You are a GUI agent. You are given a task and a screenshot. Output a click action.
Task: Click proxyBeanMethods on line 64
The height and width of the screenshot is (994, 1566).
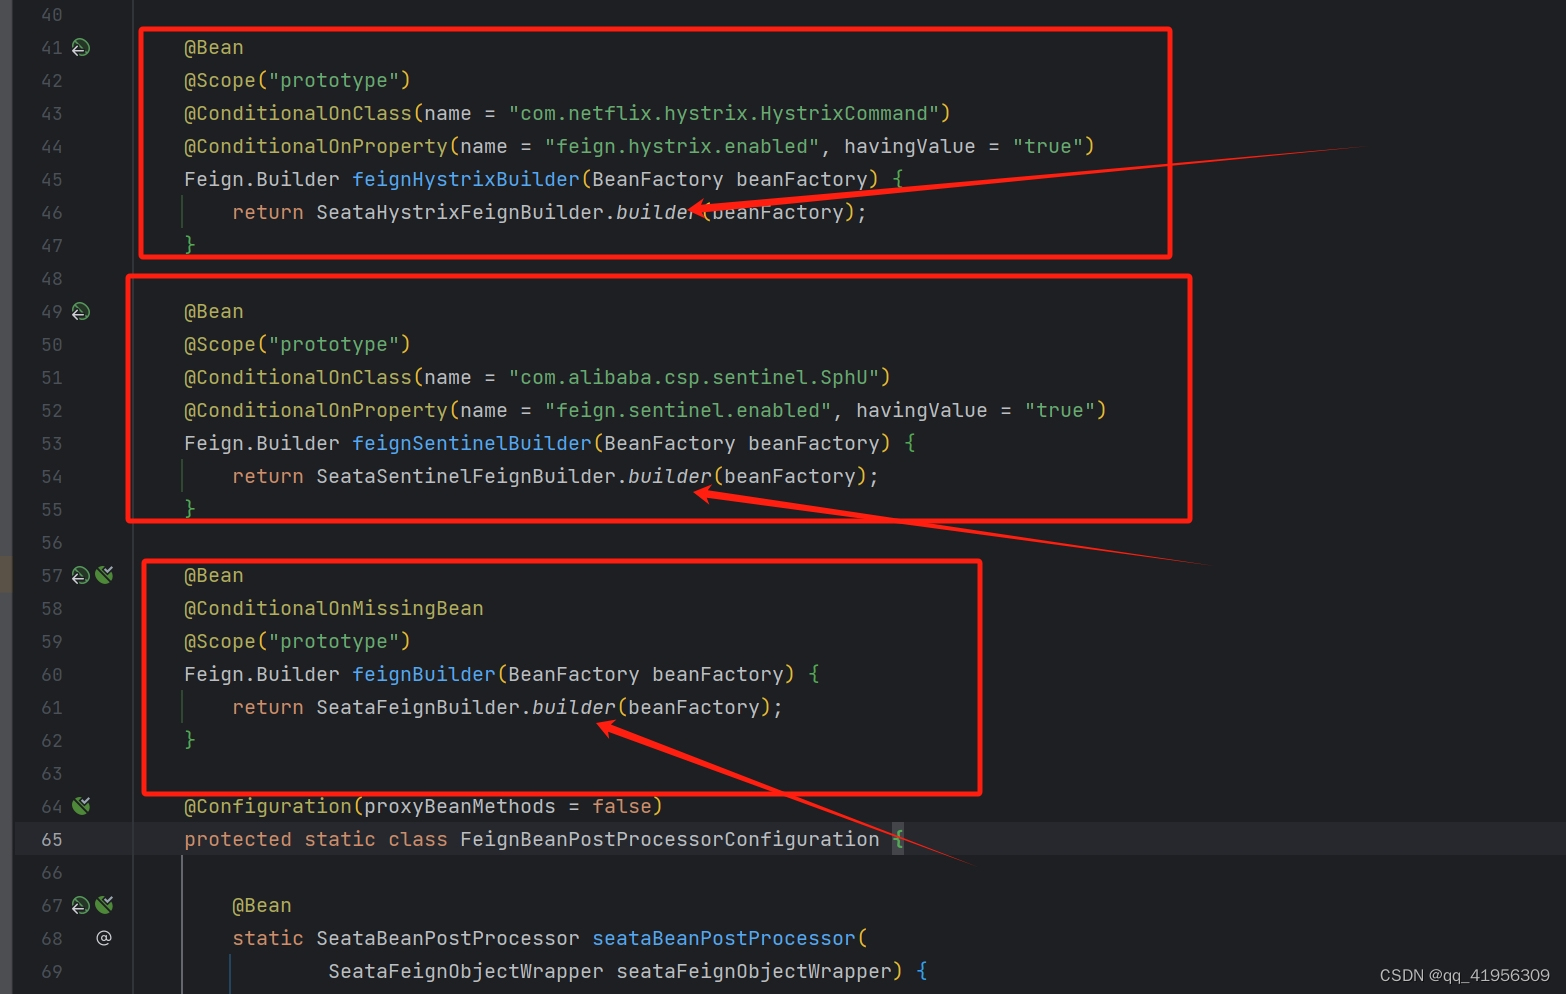coord(460,806)
